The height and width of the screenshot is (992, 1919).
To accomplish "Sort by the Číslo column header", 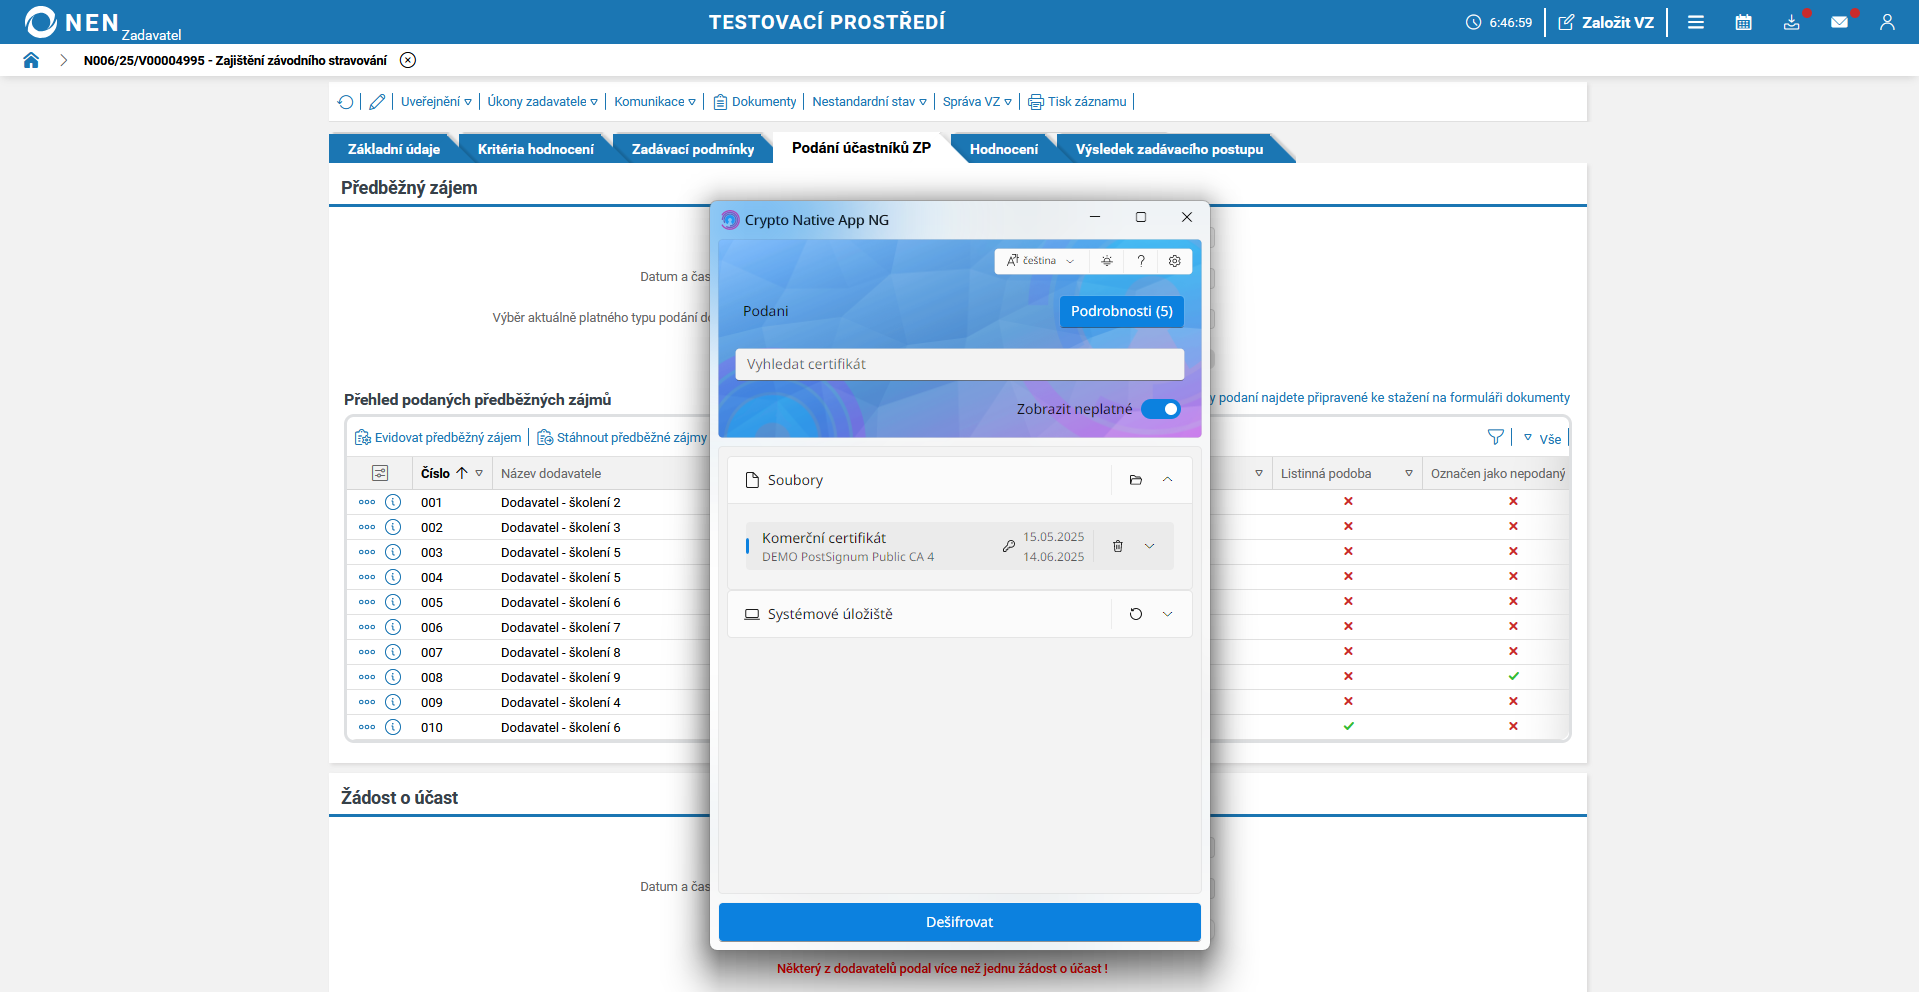I will pyautogui.click(x=435, y=473).
